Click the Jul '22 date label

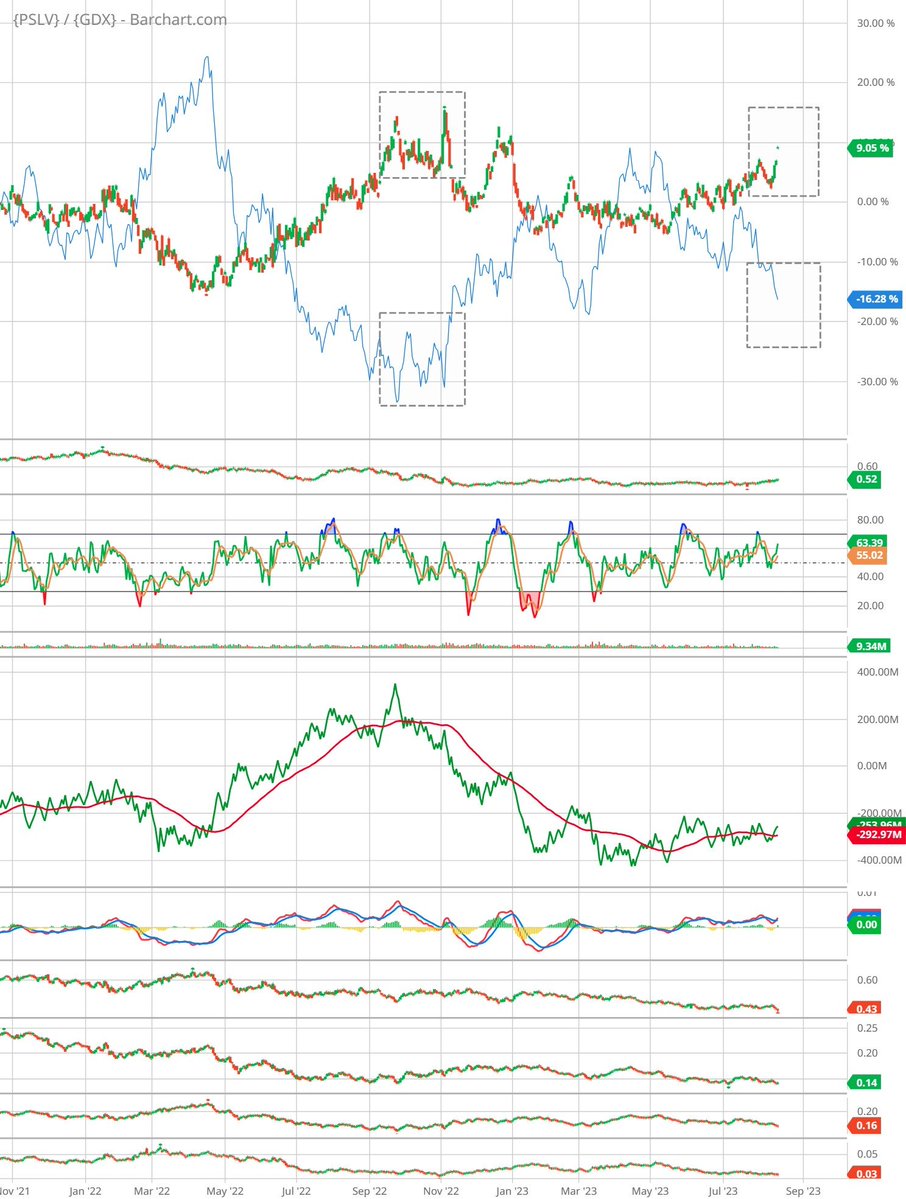point(295,1191)
